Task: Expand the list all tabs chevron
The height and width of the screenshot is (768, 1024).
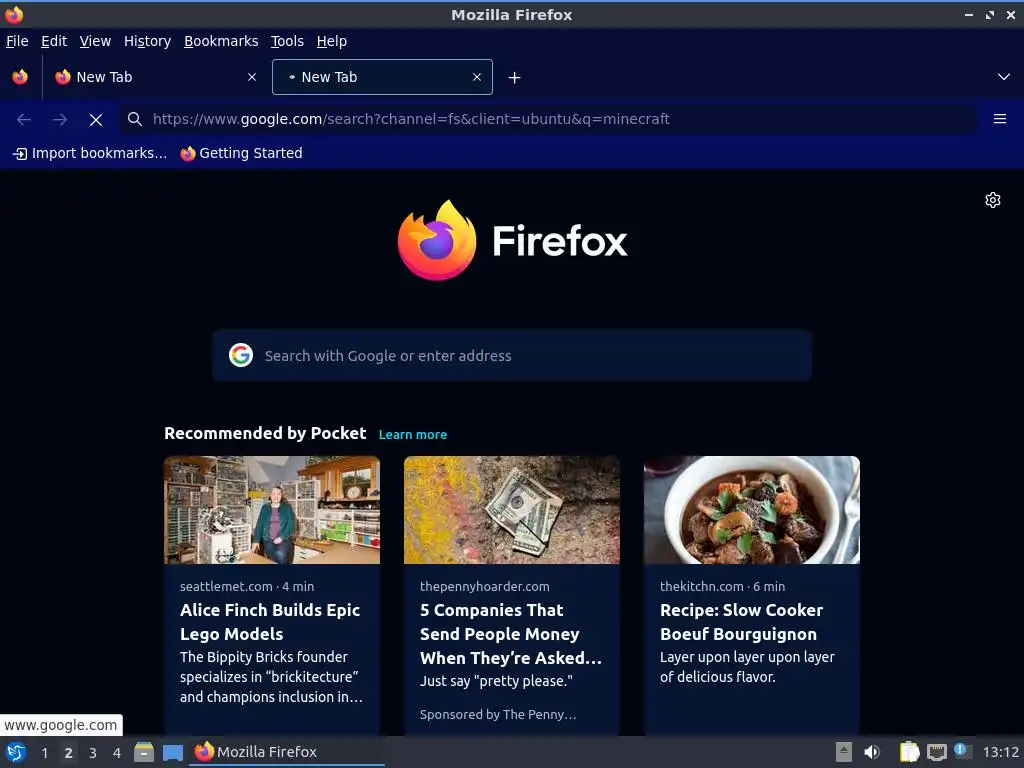Action: click(1004, 77)
